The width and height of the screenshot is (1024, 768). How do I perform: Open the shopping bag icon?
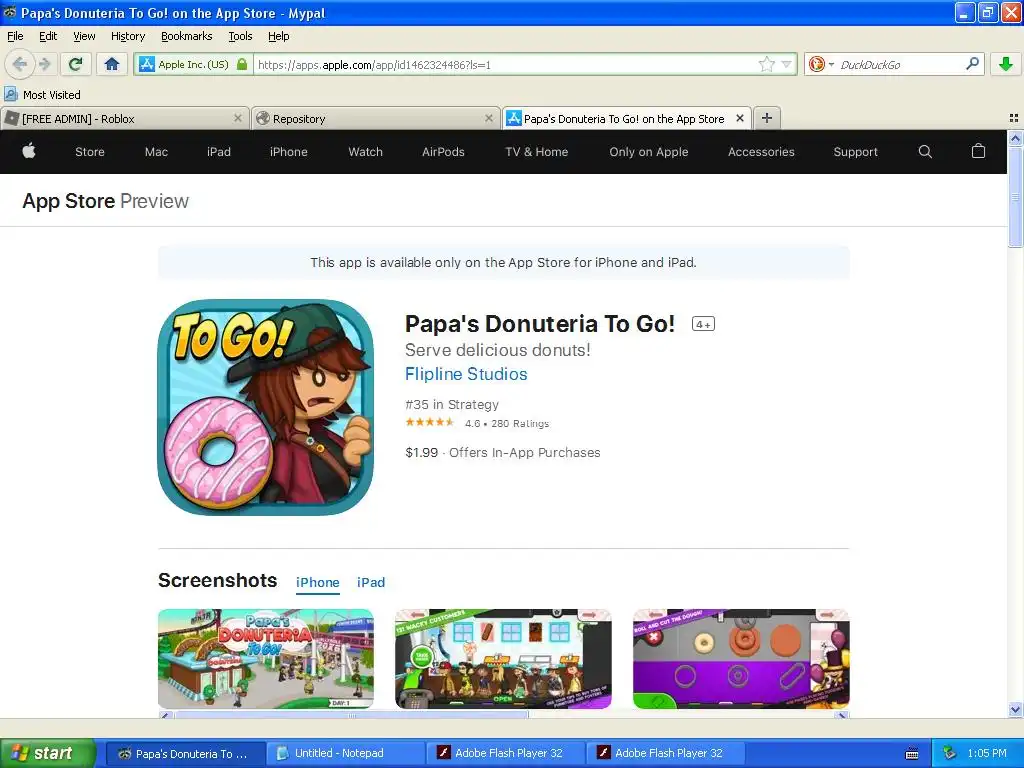(978, 151)
